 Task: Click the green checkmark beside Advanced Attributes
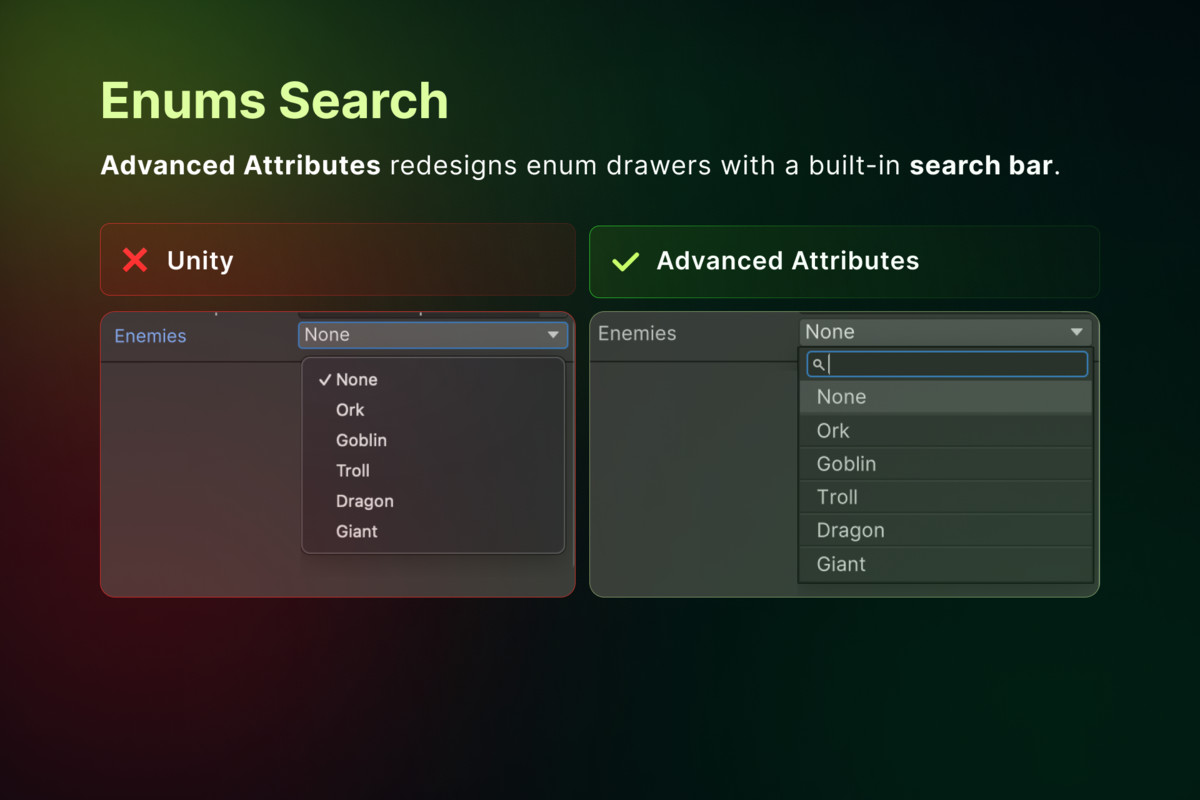click(625, 262)
